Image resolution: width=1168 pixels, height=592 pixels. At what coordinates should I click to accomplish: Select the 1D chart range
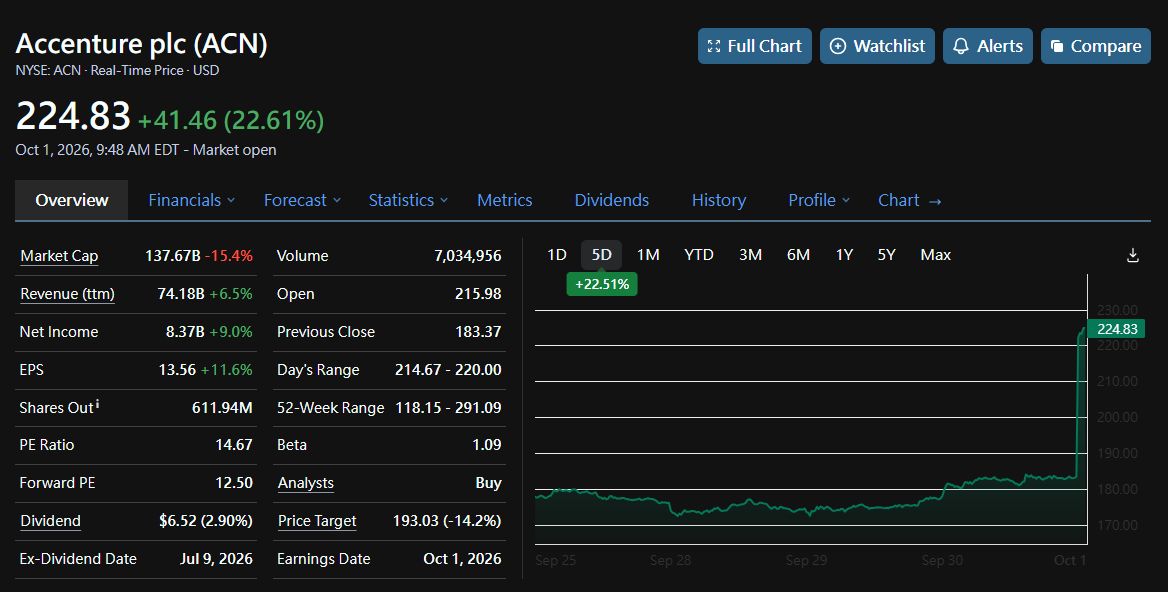[557, 255]
